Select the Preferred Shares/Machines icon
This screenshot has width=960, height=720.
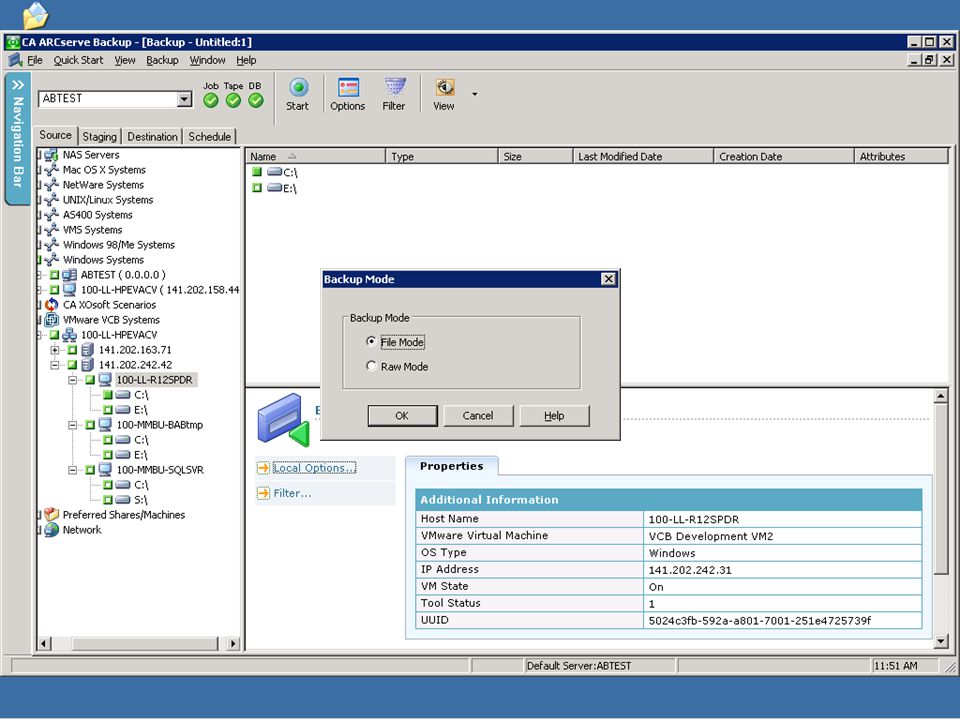(51, 515)
